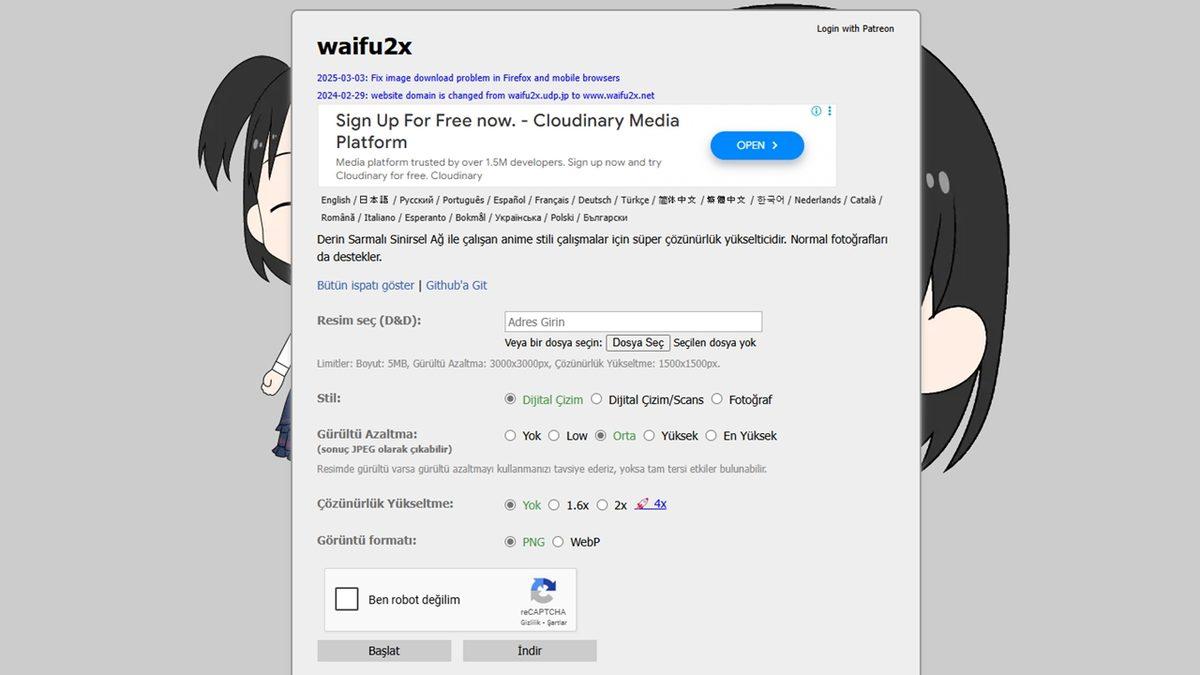Click the 4x upscaling link

(x=660, y=504)
